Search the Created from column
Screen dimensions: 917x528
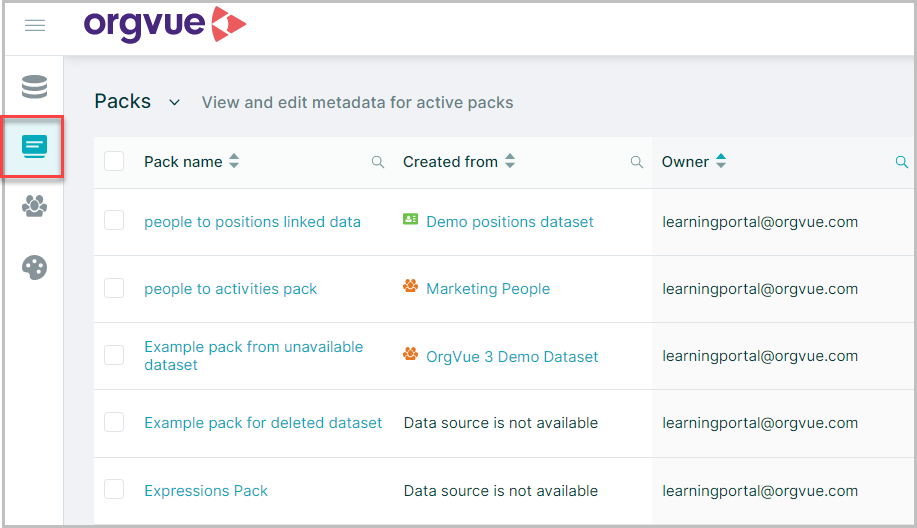pyautogui.click(x=636, y=162)
